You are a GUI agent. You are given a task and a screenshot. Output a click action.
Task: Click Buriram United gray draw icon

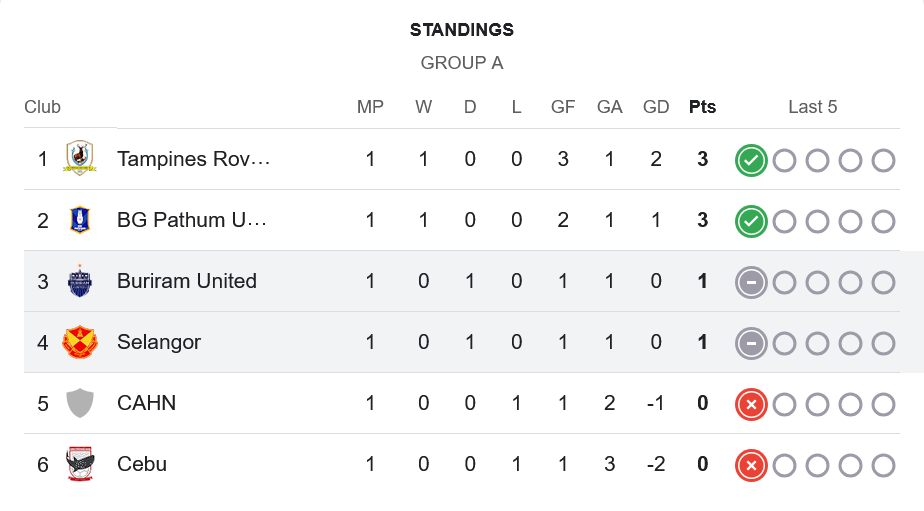tap(751, 282)
